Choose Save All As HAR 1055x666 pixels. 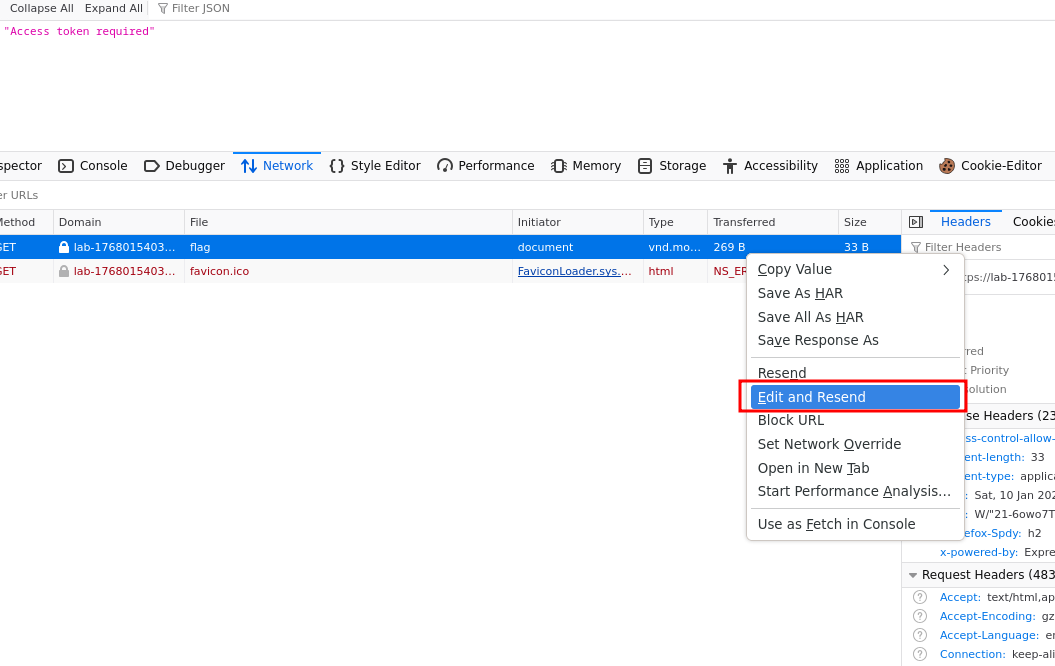[x=855, y=317]
